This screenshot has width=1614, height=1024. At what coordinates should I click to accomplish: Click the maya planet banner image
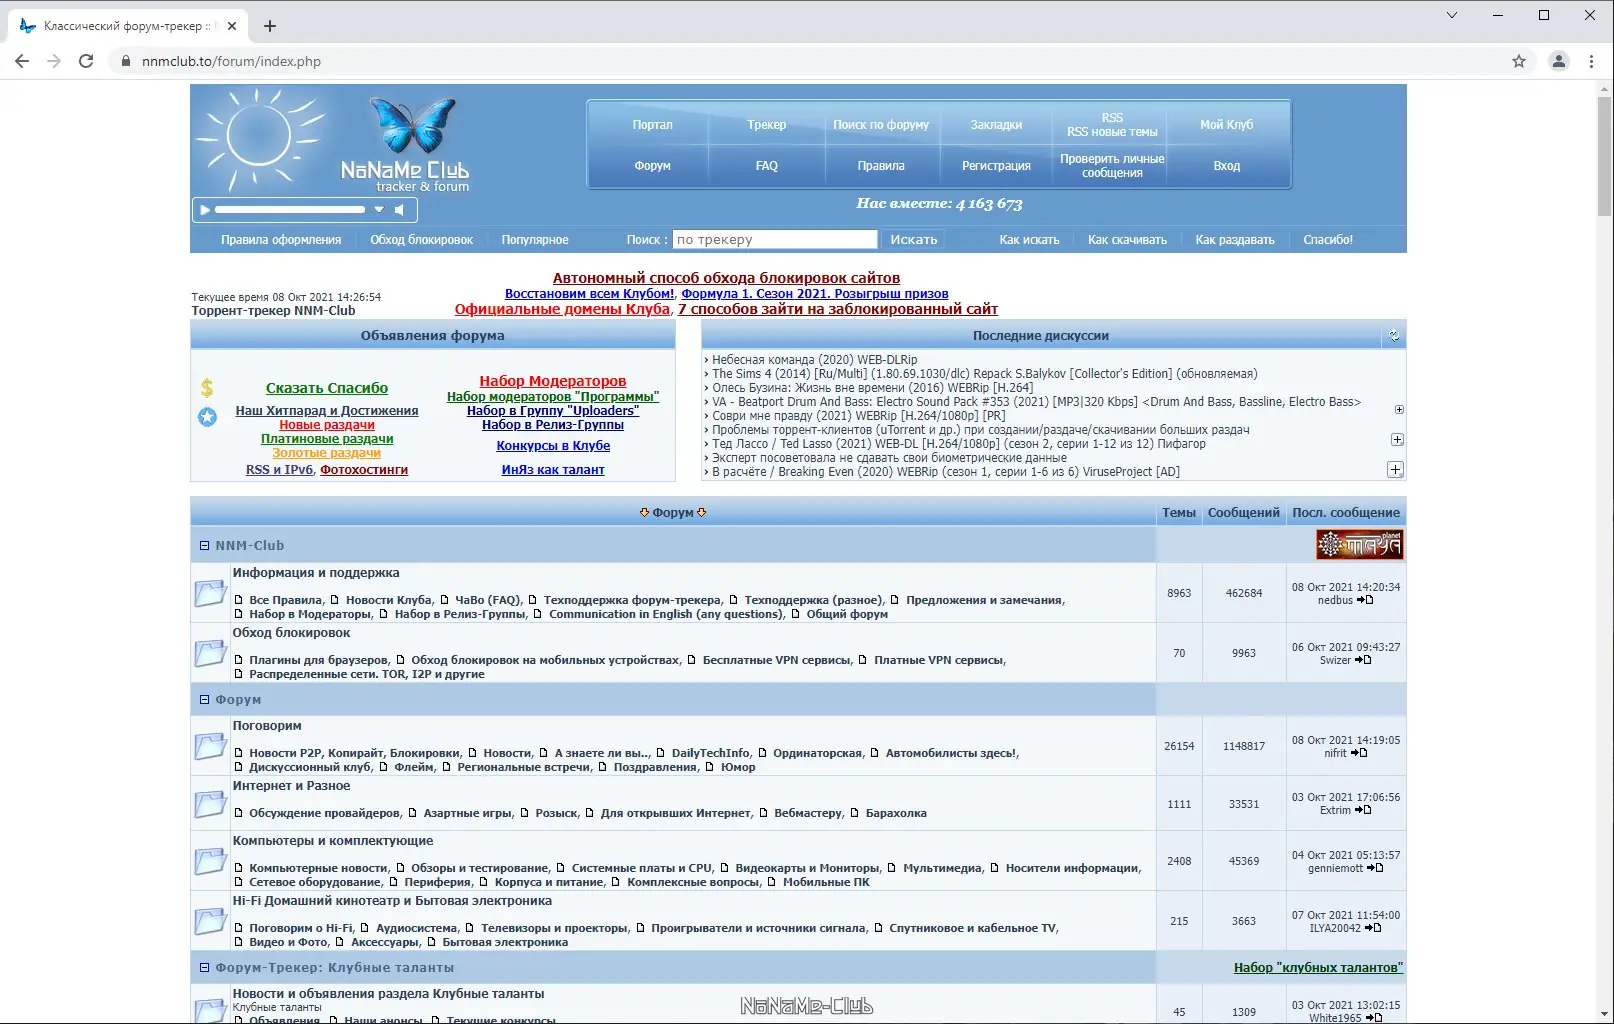1359,545
